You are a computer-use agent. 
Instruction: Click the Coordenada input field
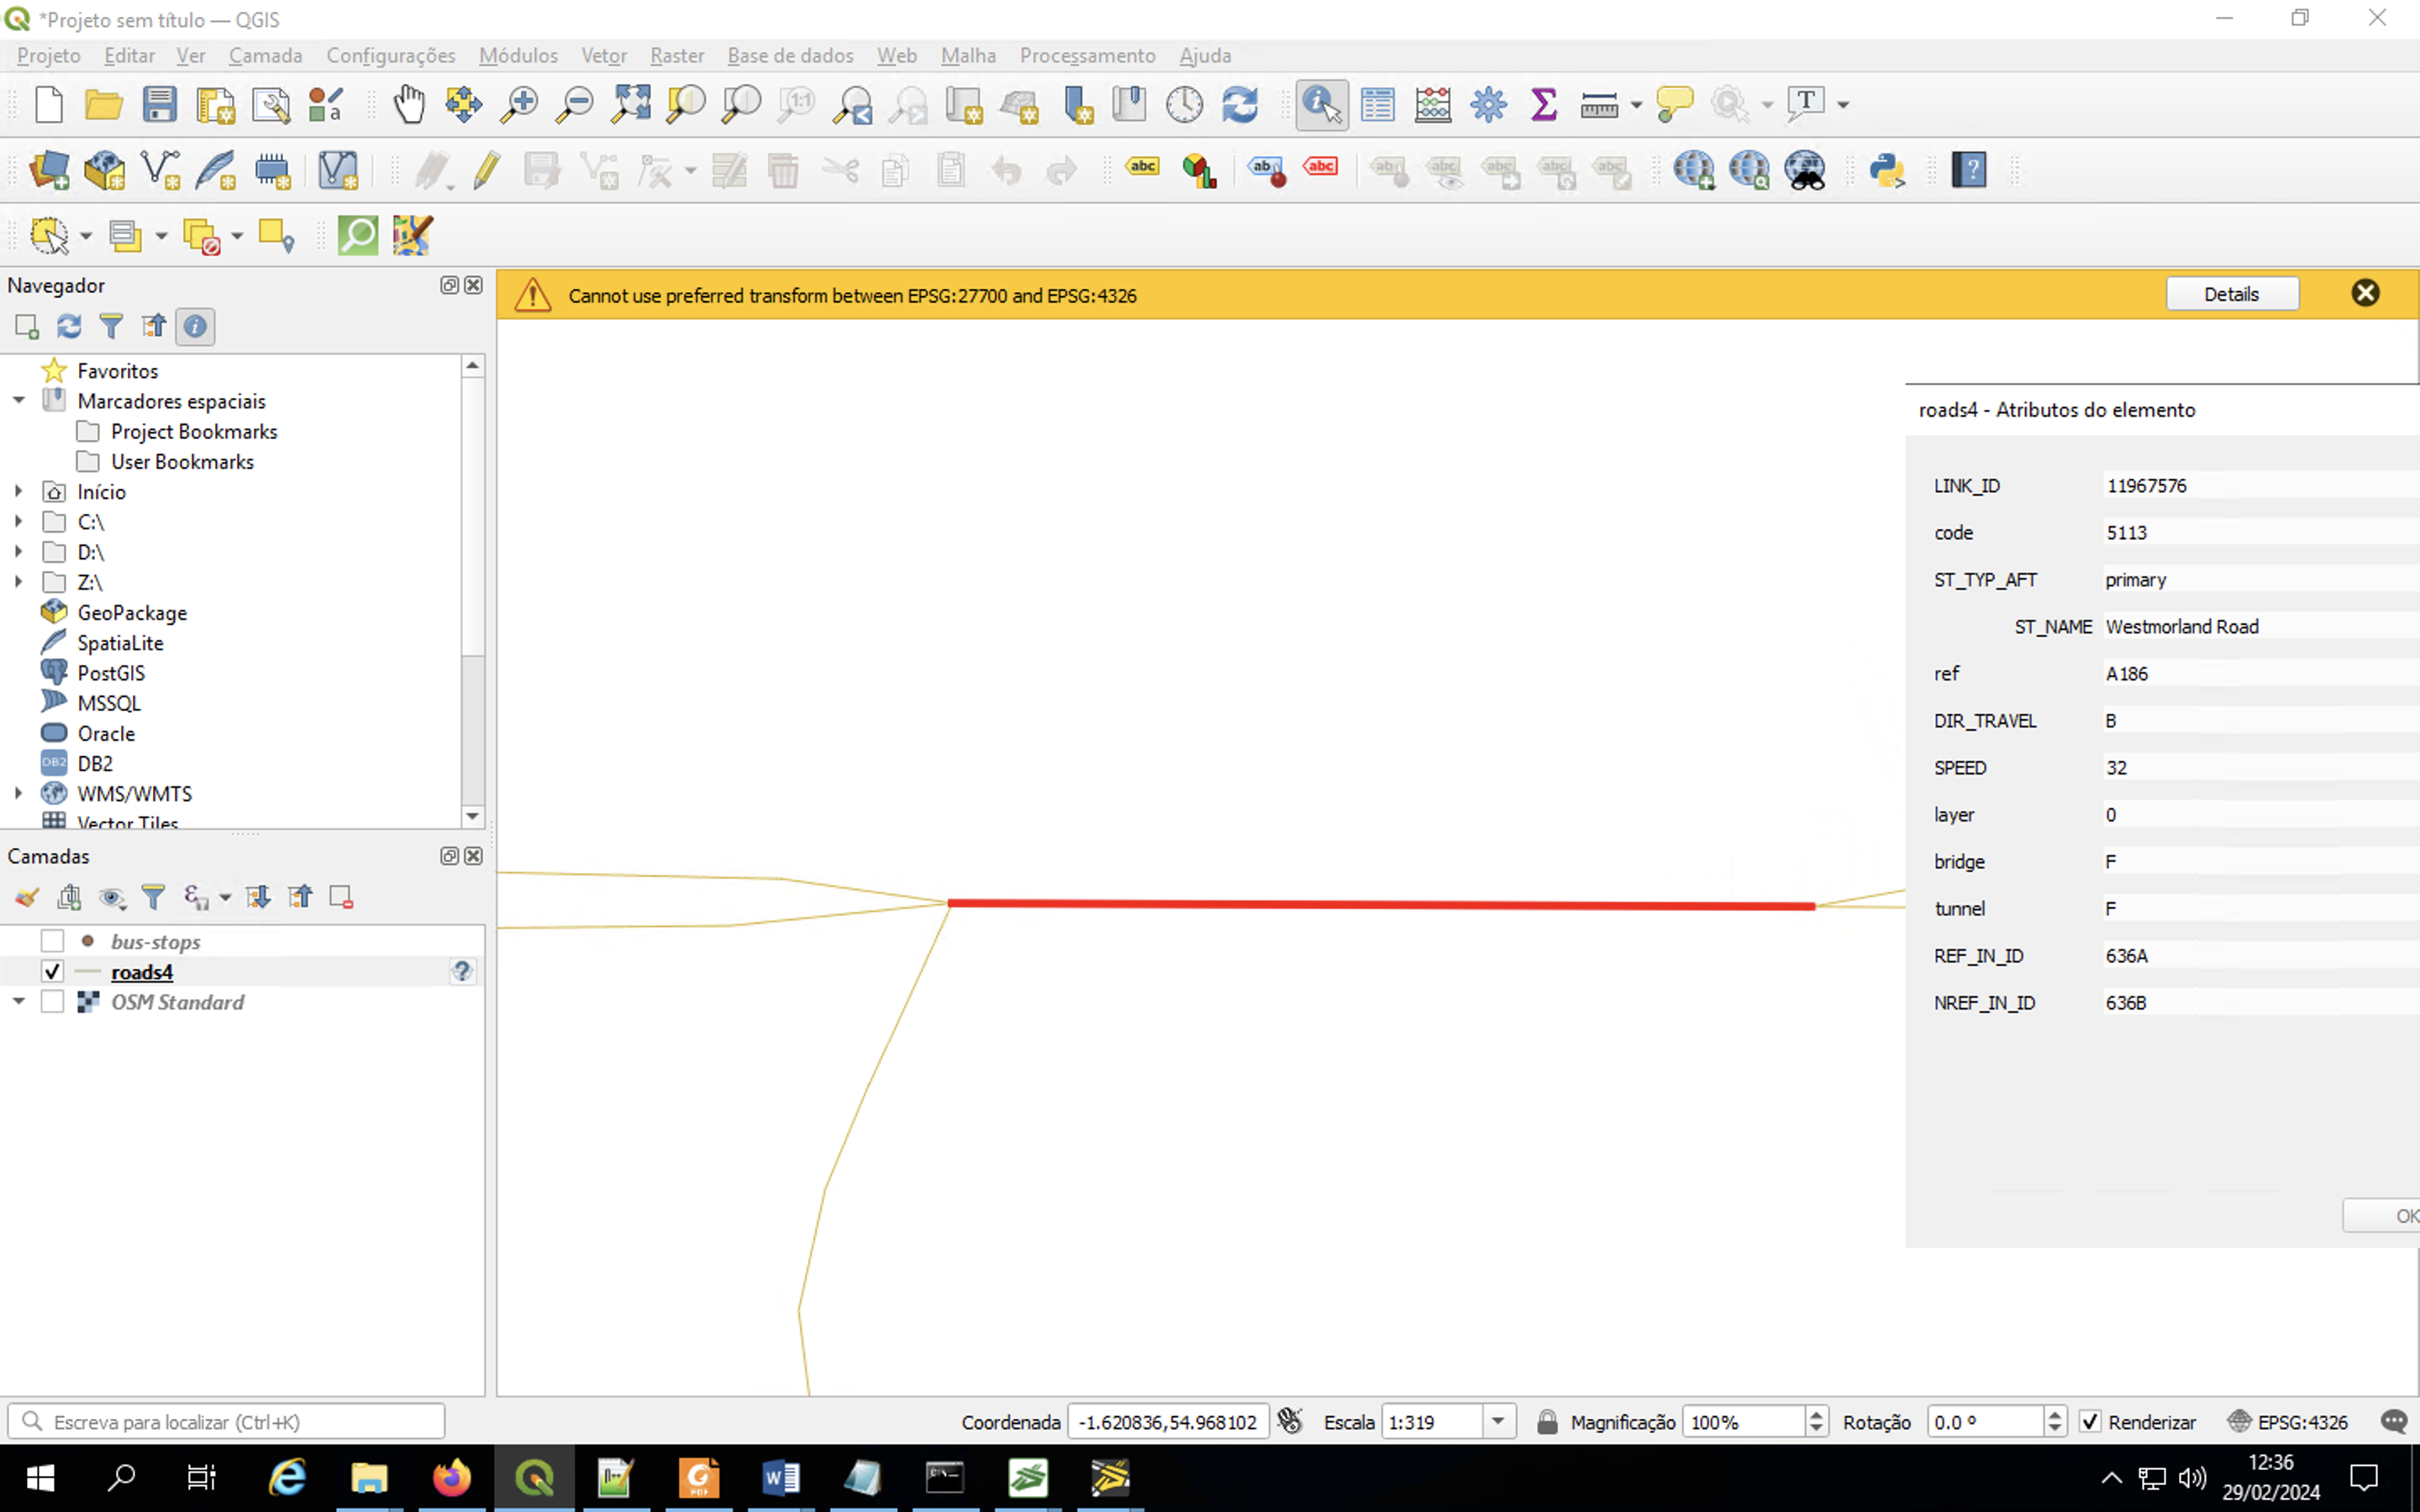(1168, 1421)
